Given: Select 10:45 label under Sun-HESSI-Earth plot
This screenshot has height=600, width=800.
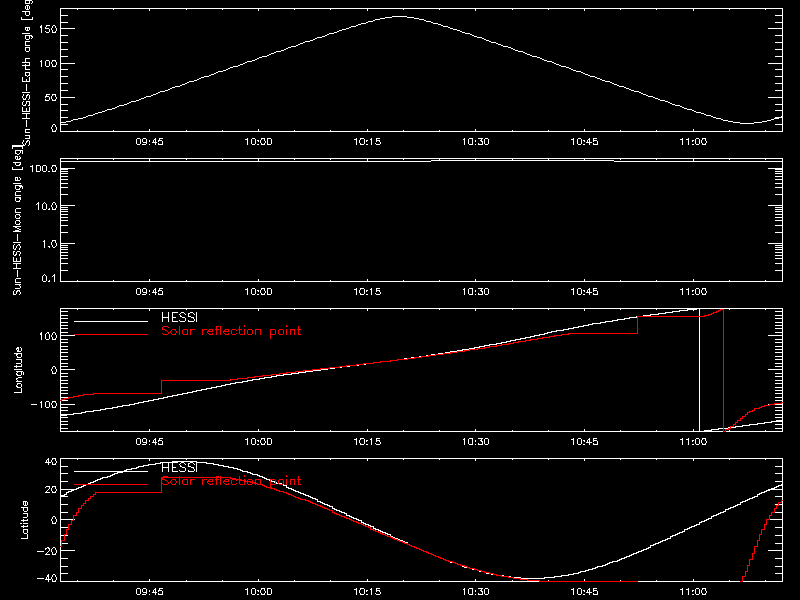Looking at the screenshot, I should tap(584, 142).
